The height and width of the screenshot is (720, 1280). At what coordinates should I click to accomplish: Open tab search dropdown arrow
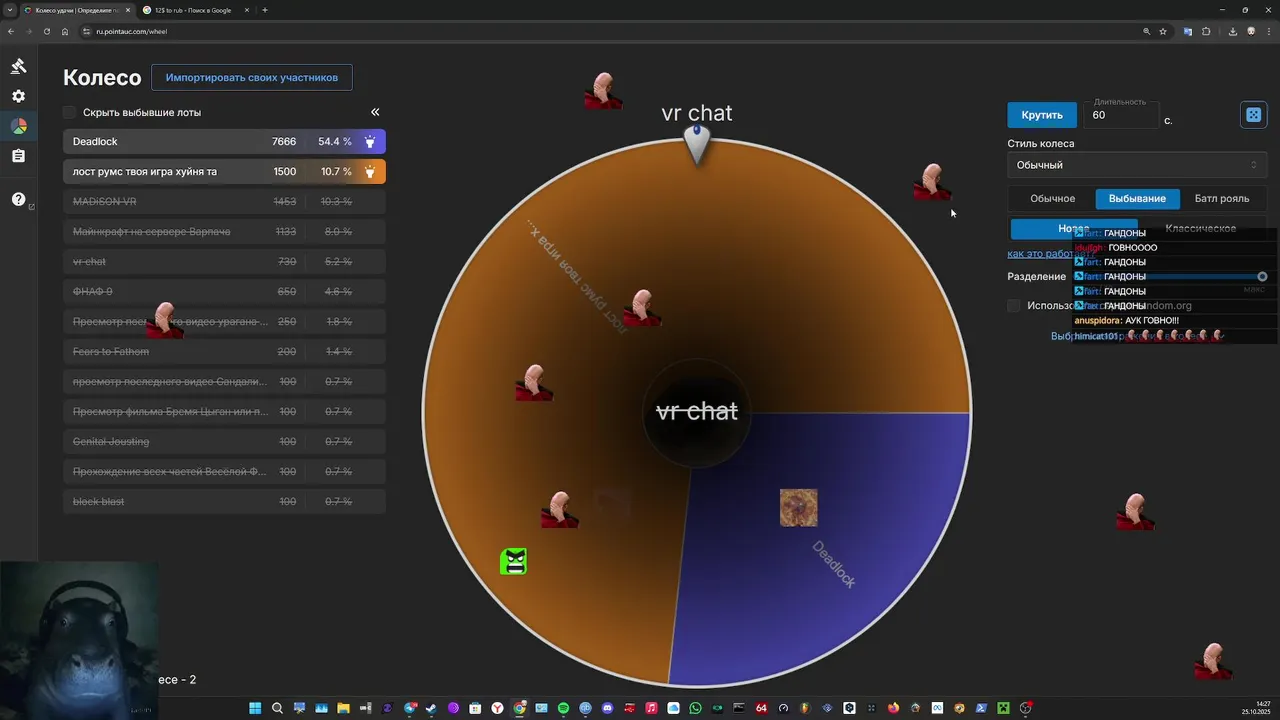[10, 10]
